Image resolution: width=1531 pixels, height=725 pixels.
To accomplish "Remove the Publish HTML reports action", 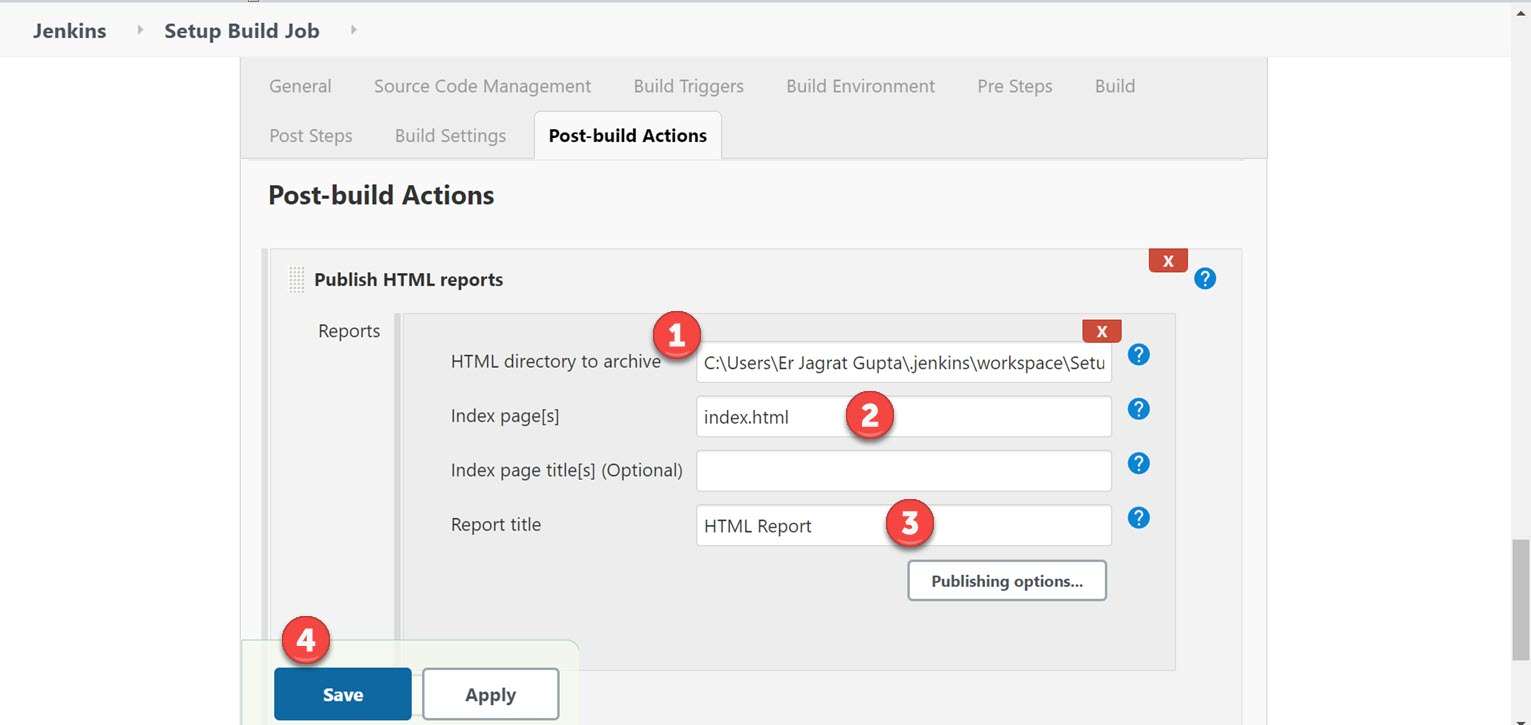I will click(1168, 260).
